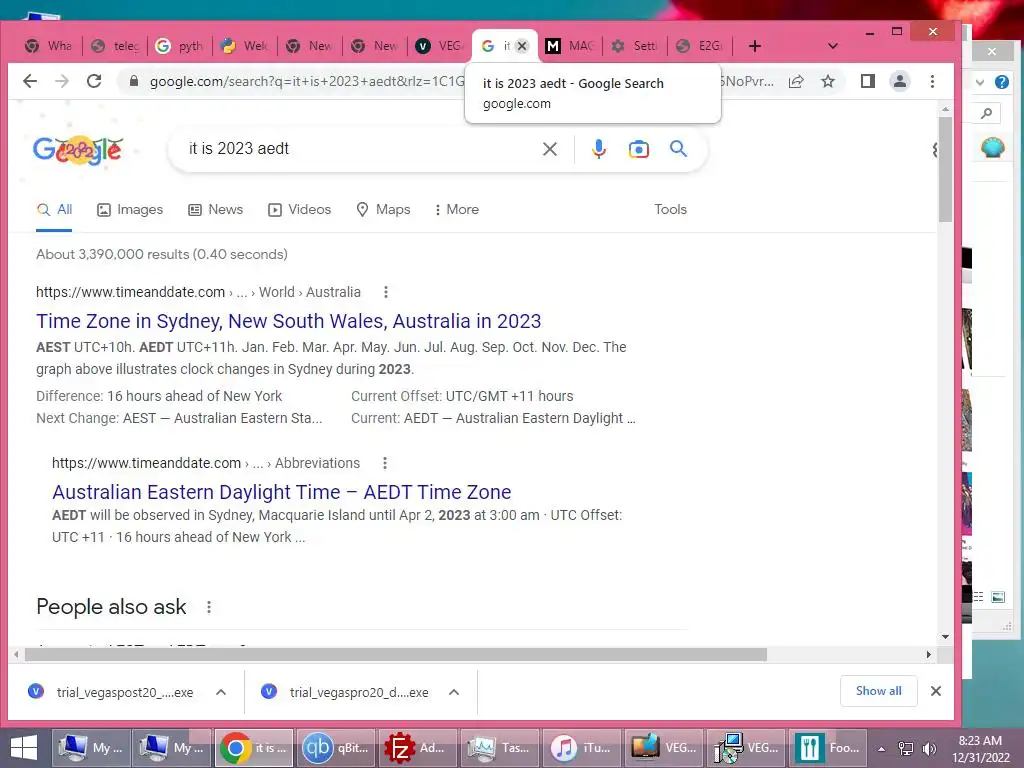Expand trial_vegaspro20 download options

pos(454,692)
